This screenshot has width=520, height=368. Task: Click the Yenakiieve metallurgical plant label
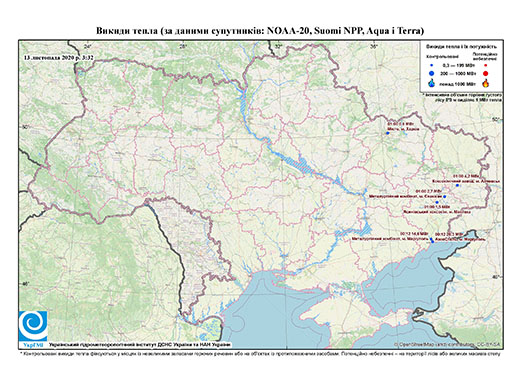[407, 194]
